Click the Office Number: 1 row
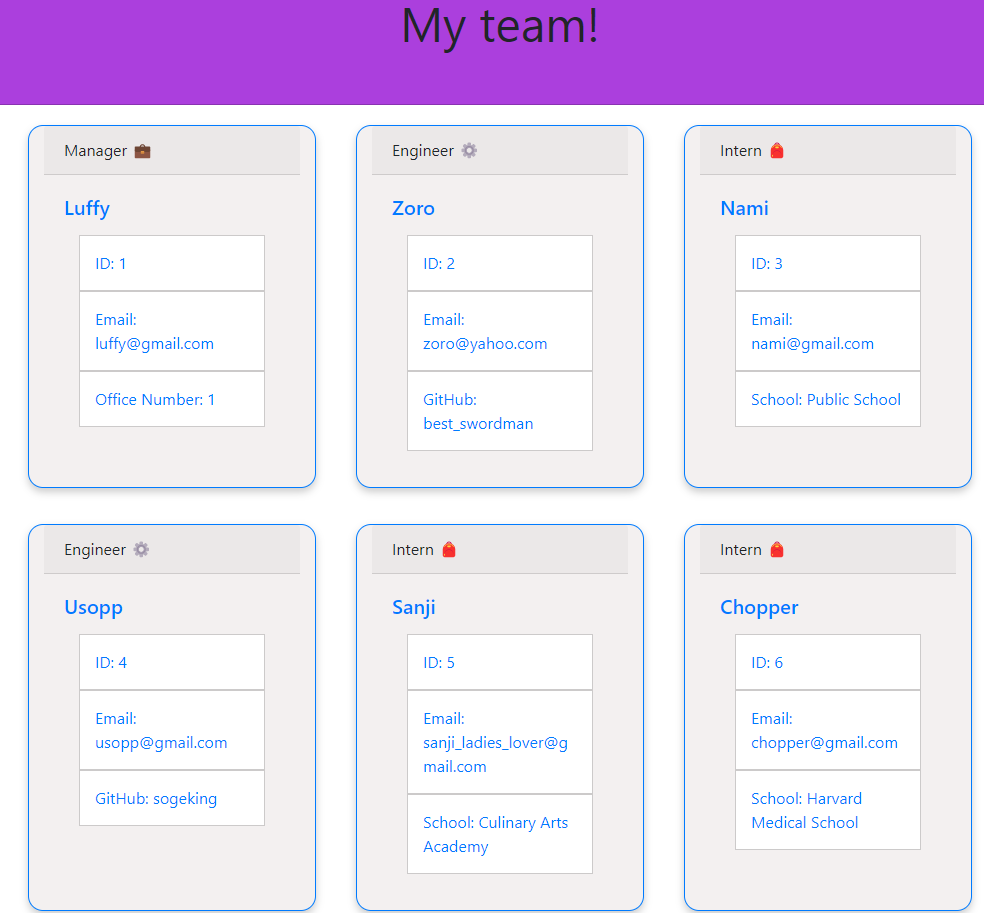 [x=172, y=399]
